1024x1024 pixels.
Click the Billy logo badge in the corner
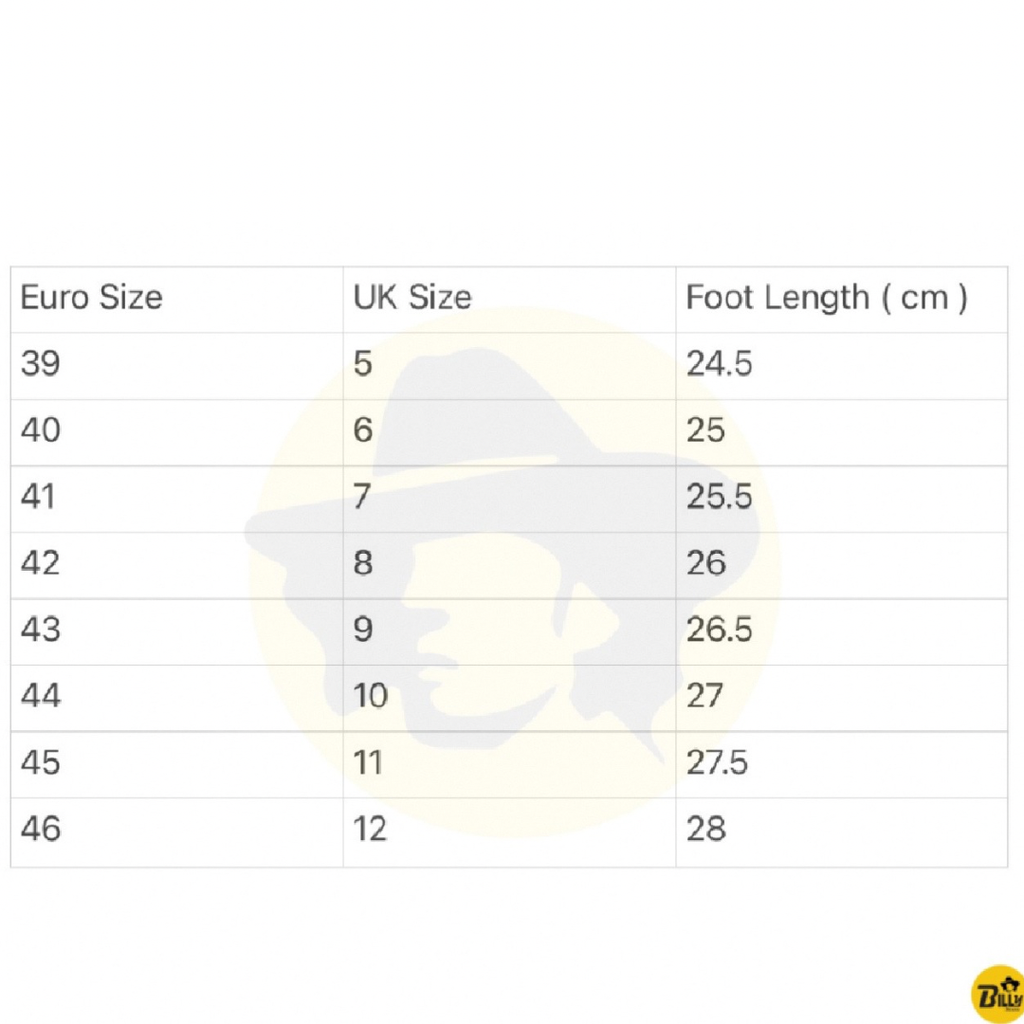[998, 993]
